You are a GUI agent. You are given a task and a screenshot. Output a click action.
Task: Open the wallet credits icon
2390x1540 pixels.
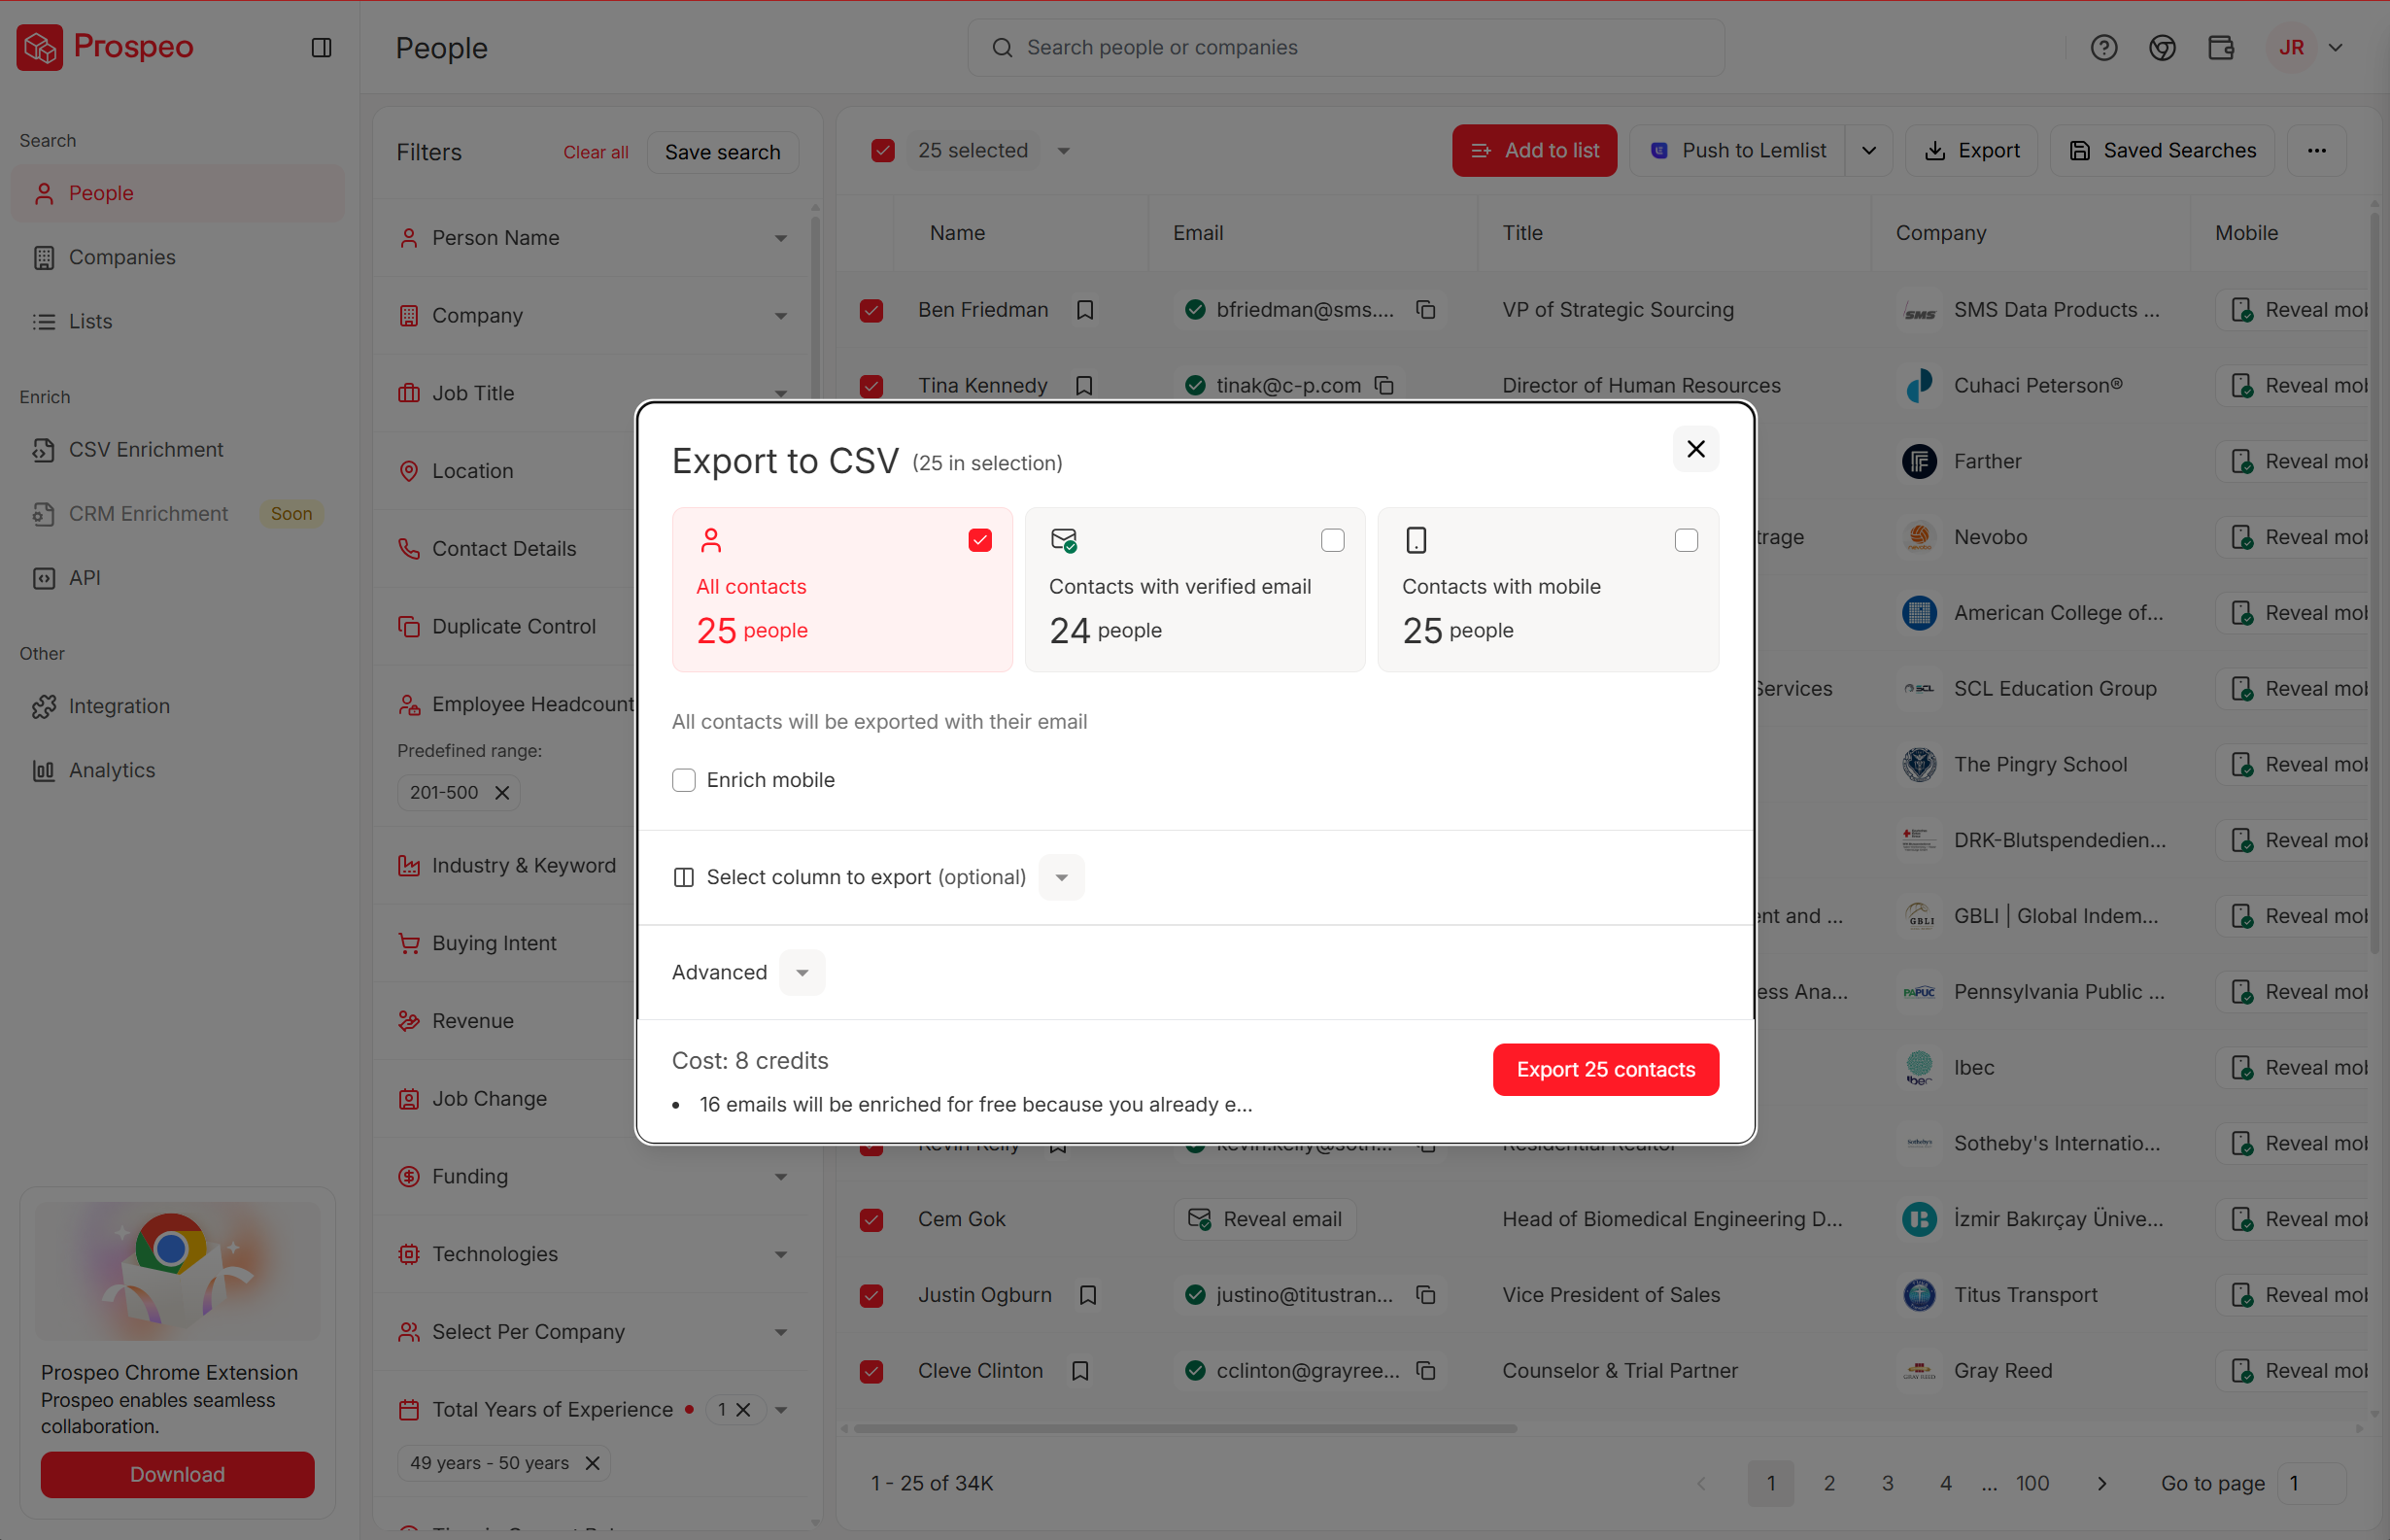(x=2220, y=48)
